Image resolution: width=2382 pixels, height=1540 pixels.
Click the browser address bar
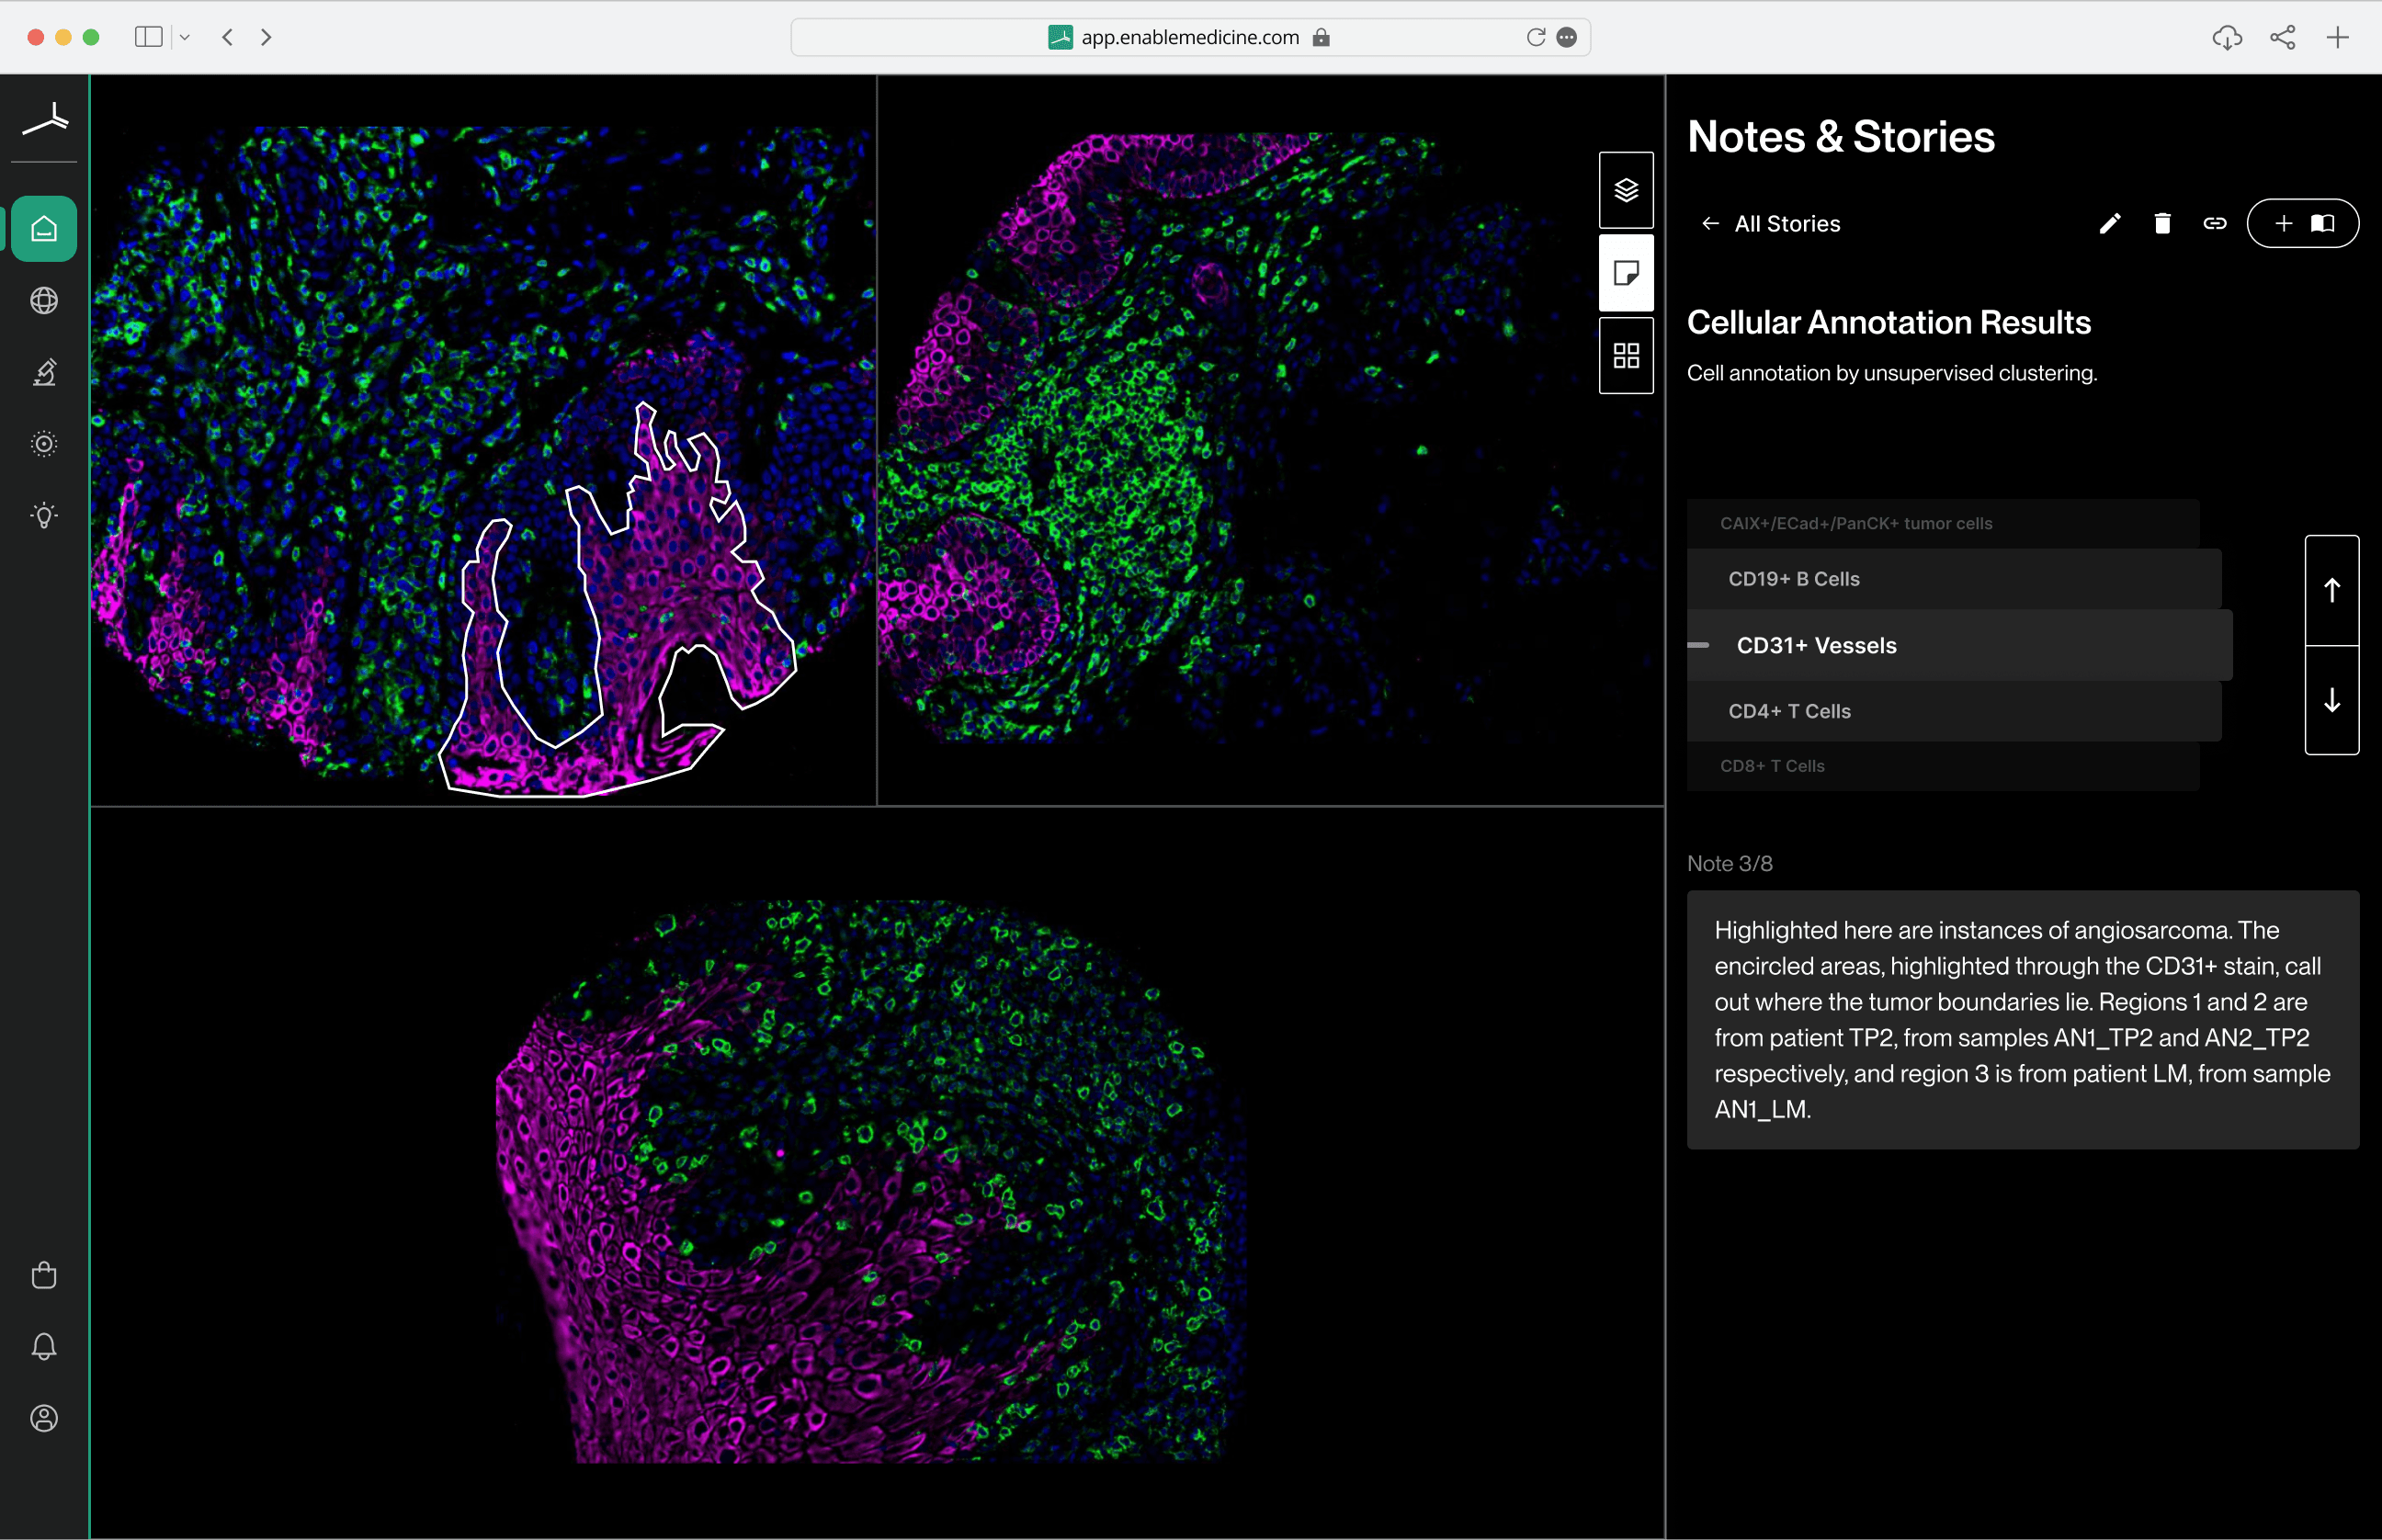[1190, 37]
